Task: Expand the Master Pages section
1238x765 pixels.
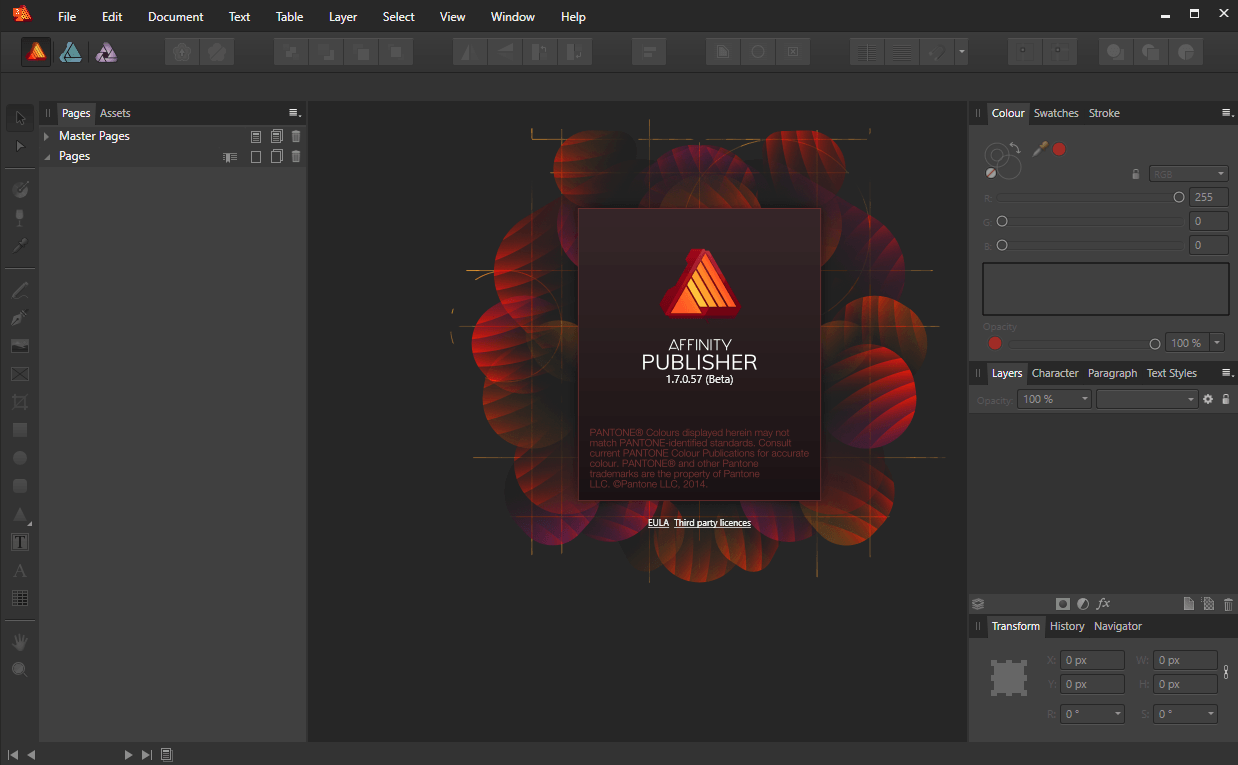Action: point(47,136)
